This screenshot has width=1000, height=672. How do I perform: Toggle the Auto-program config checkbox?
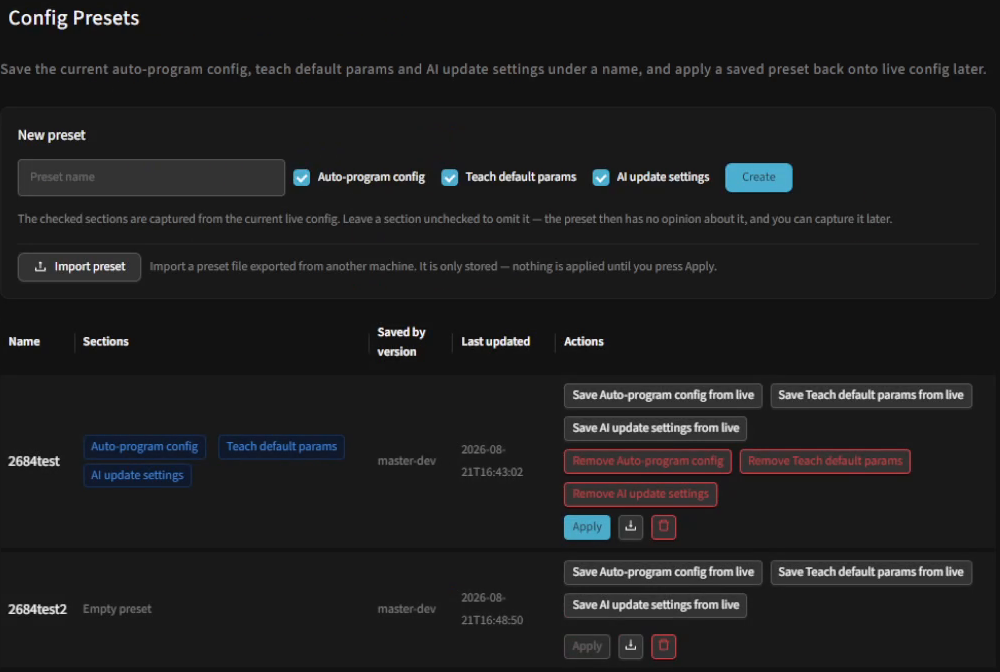[302, 177]
